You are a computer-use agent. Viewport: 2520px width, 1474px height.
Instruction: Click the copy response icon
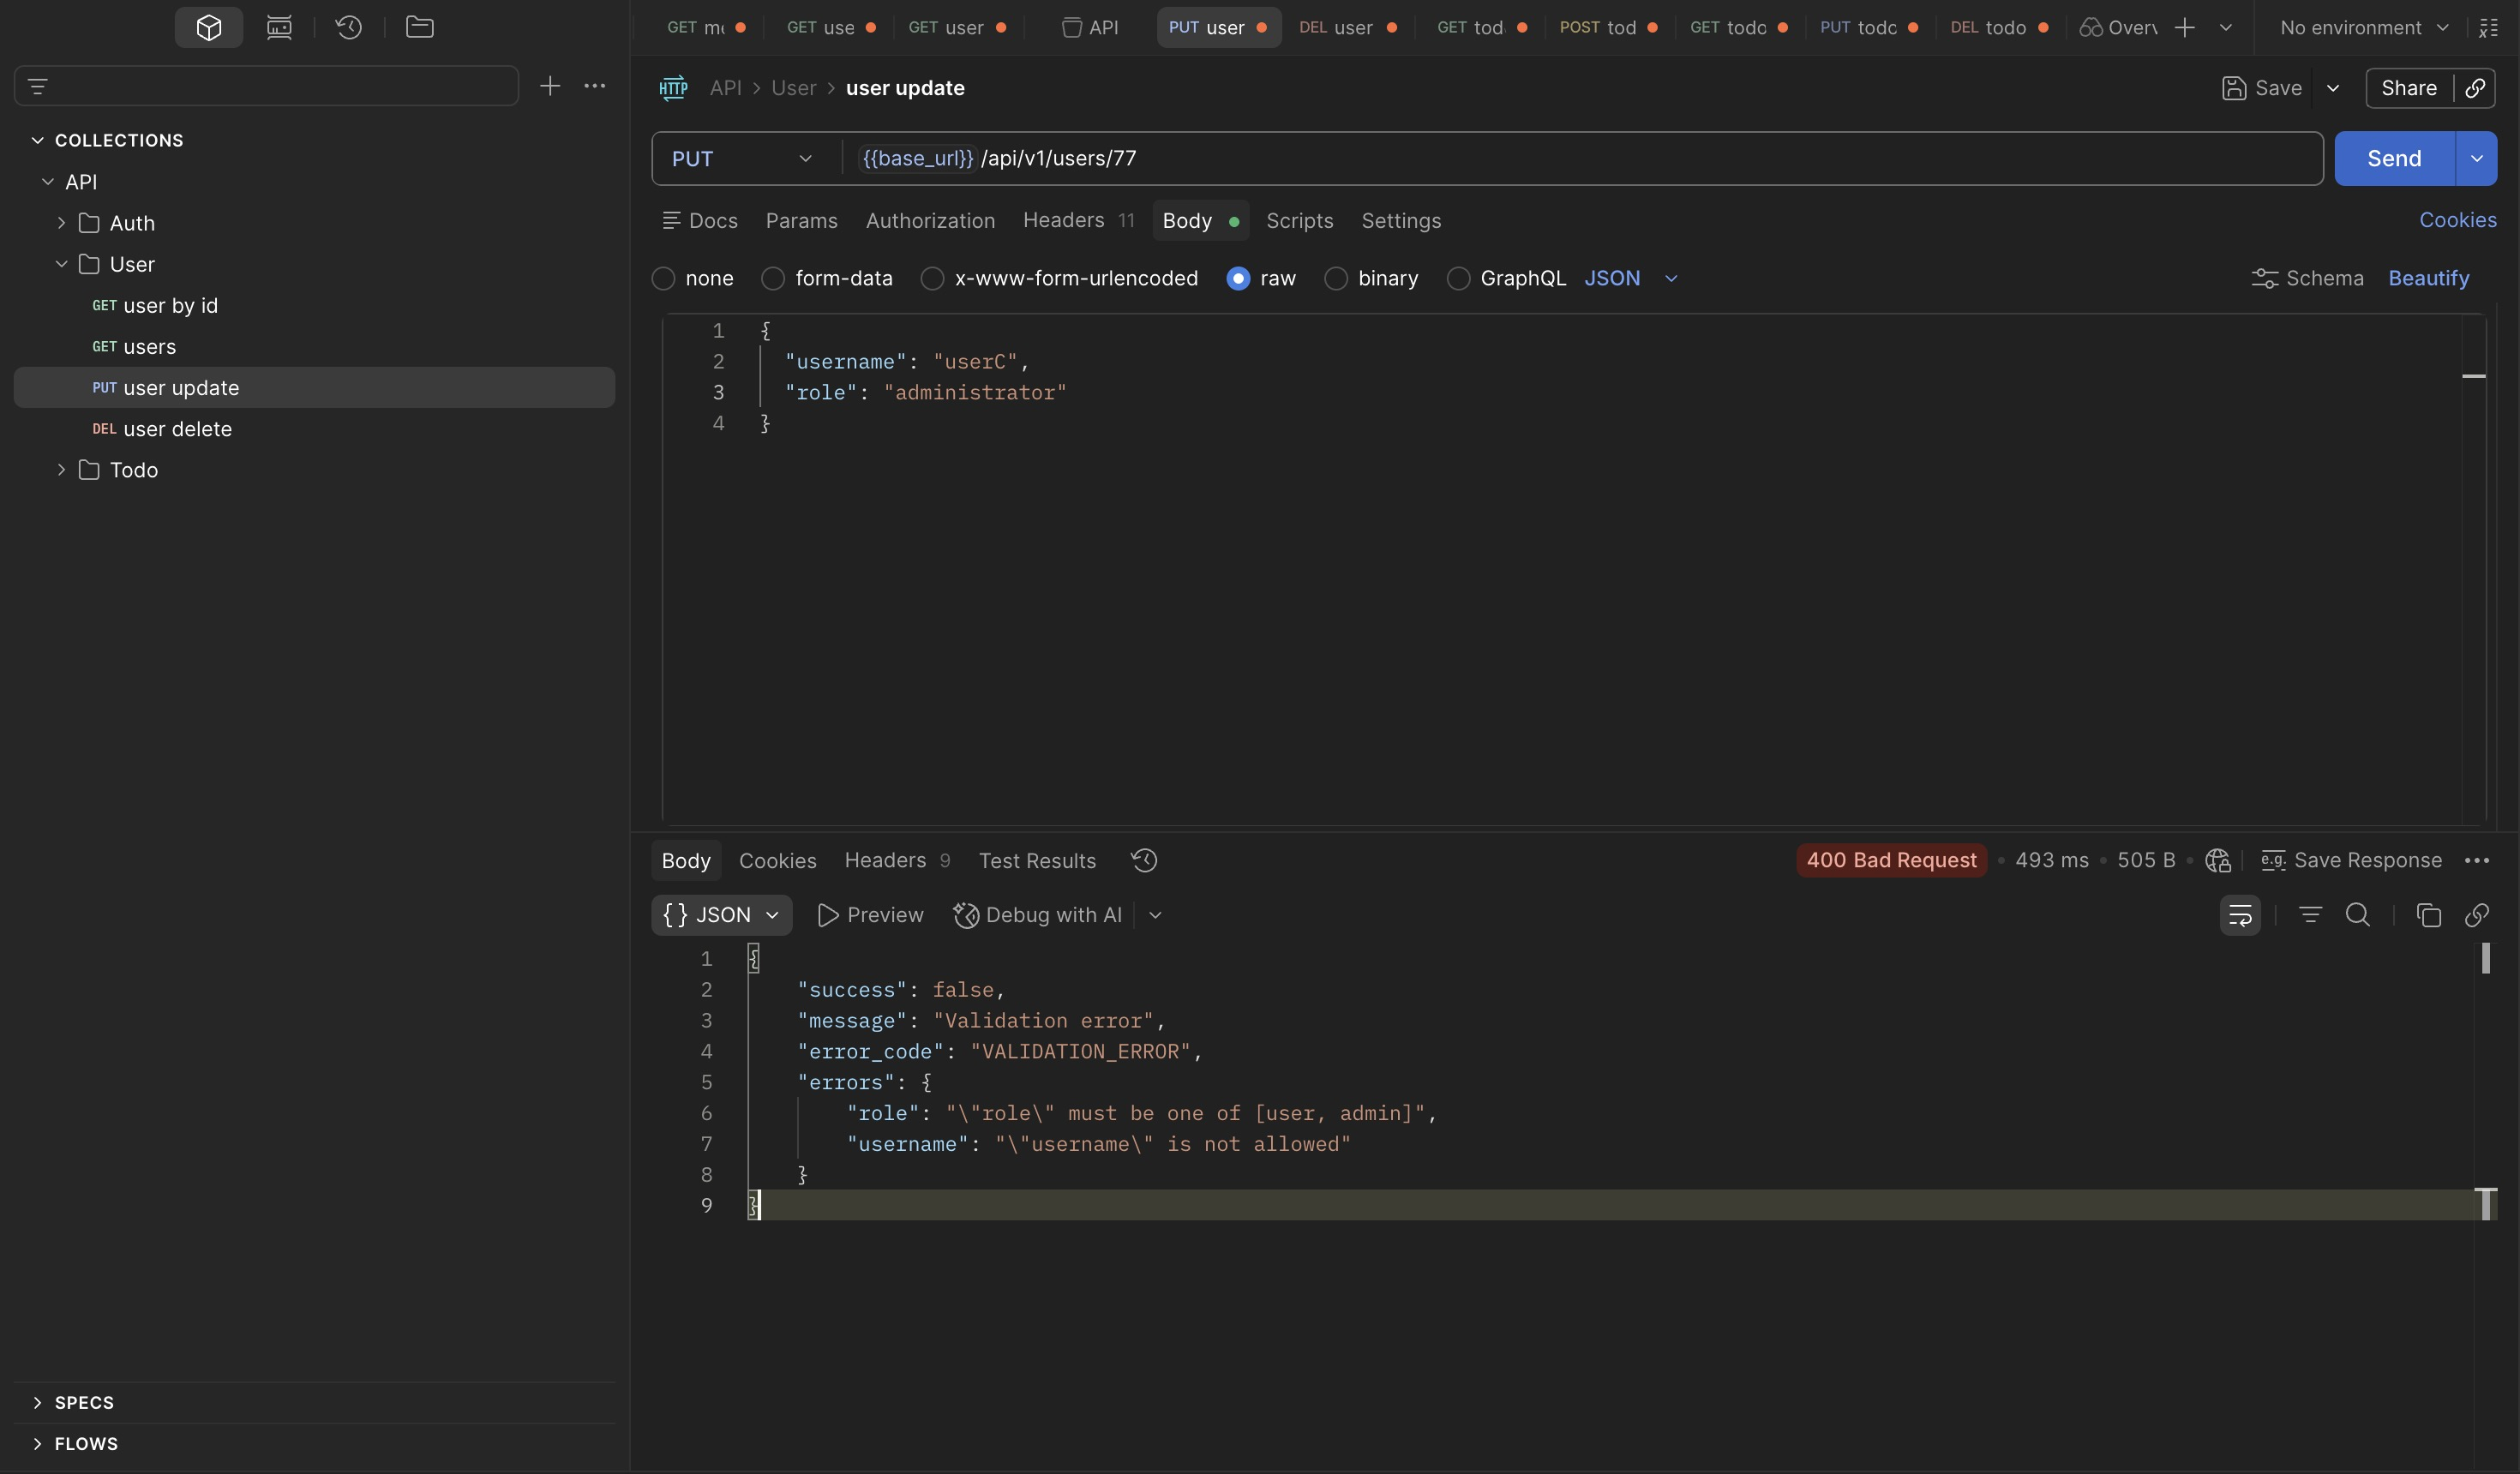click(2429, 915)
